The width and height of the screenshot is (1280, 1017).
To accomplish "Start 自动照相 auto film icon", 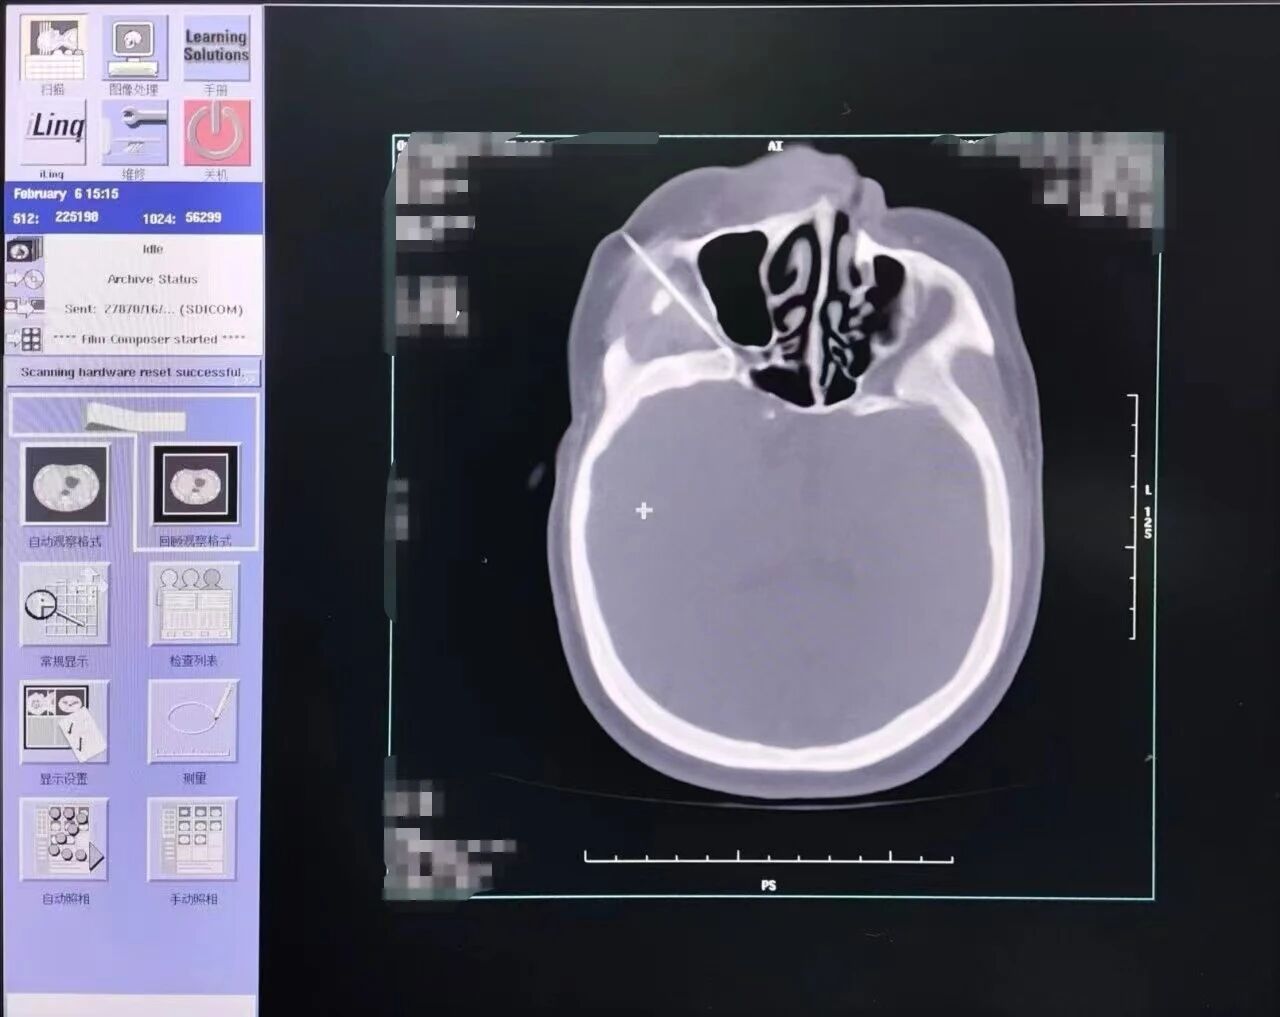I will (x=64, y=840).
